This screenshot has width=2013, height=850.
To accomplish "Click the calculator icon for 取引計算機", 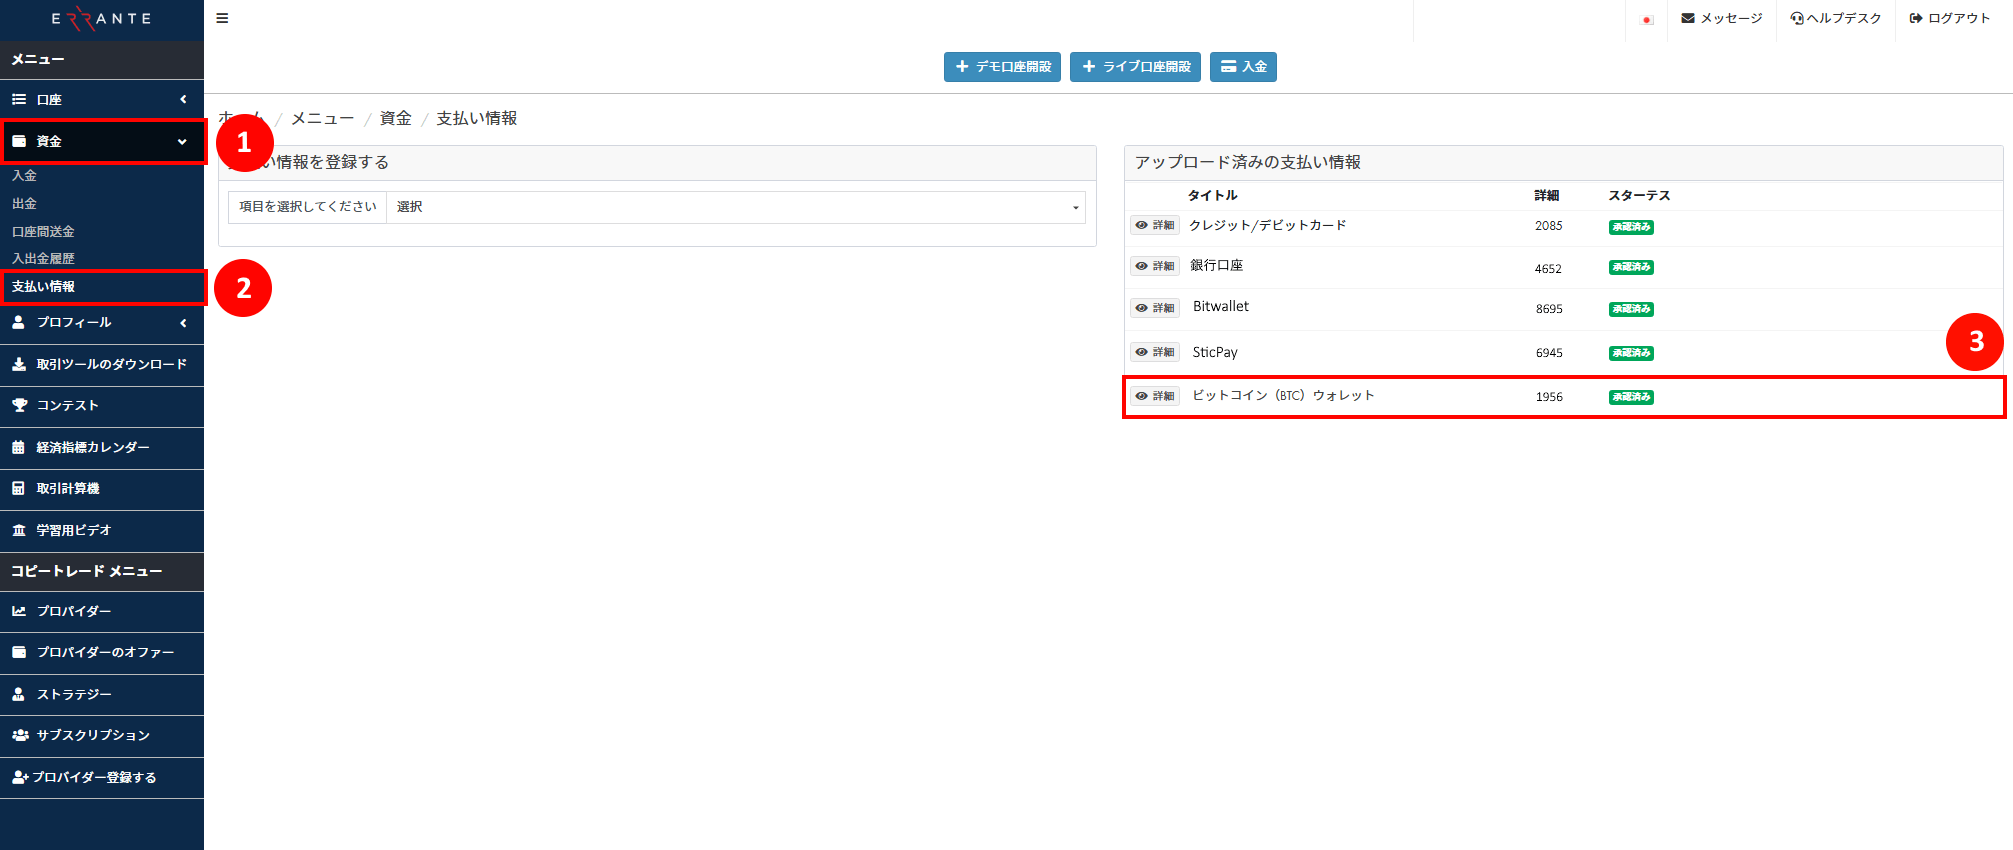I will (x=18, y=488).
